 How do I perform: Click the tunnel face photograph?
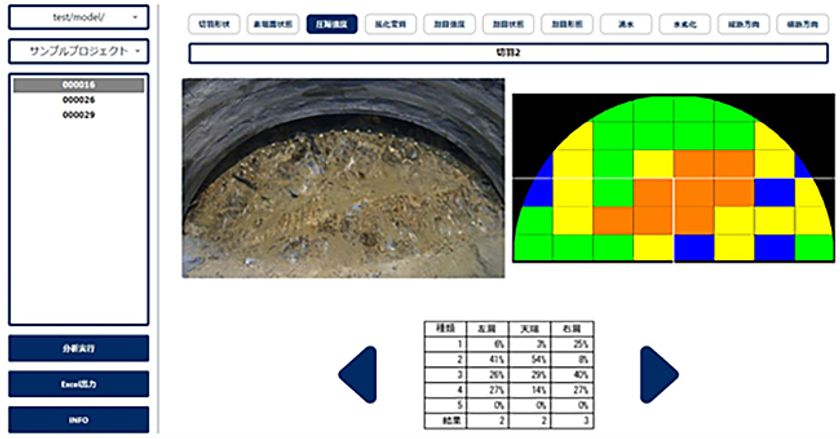343,178
